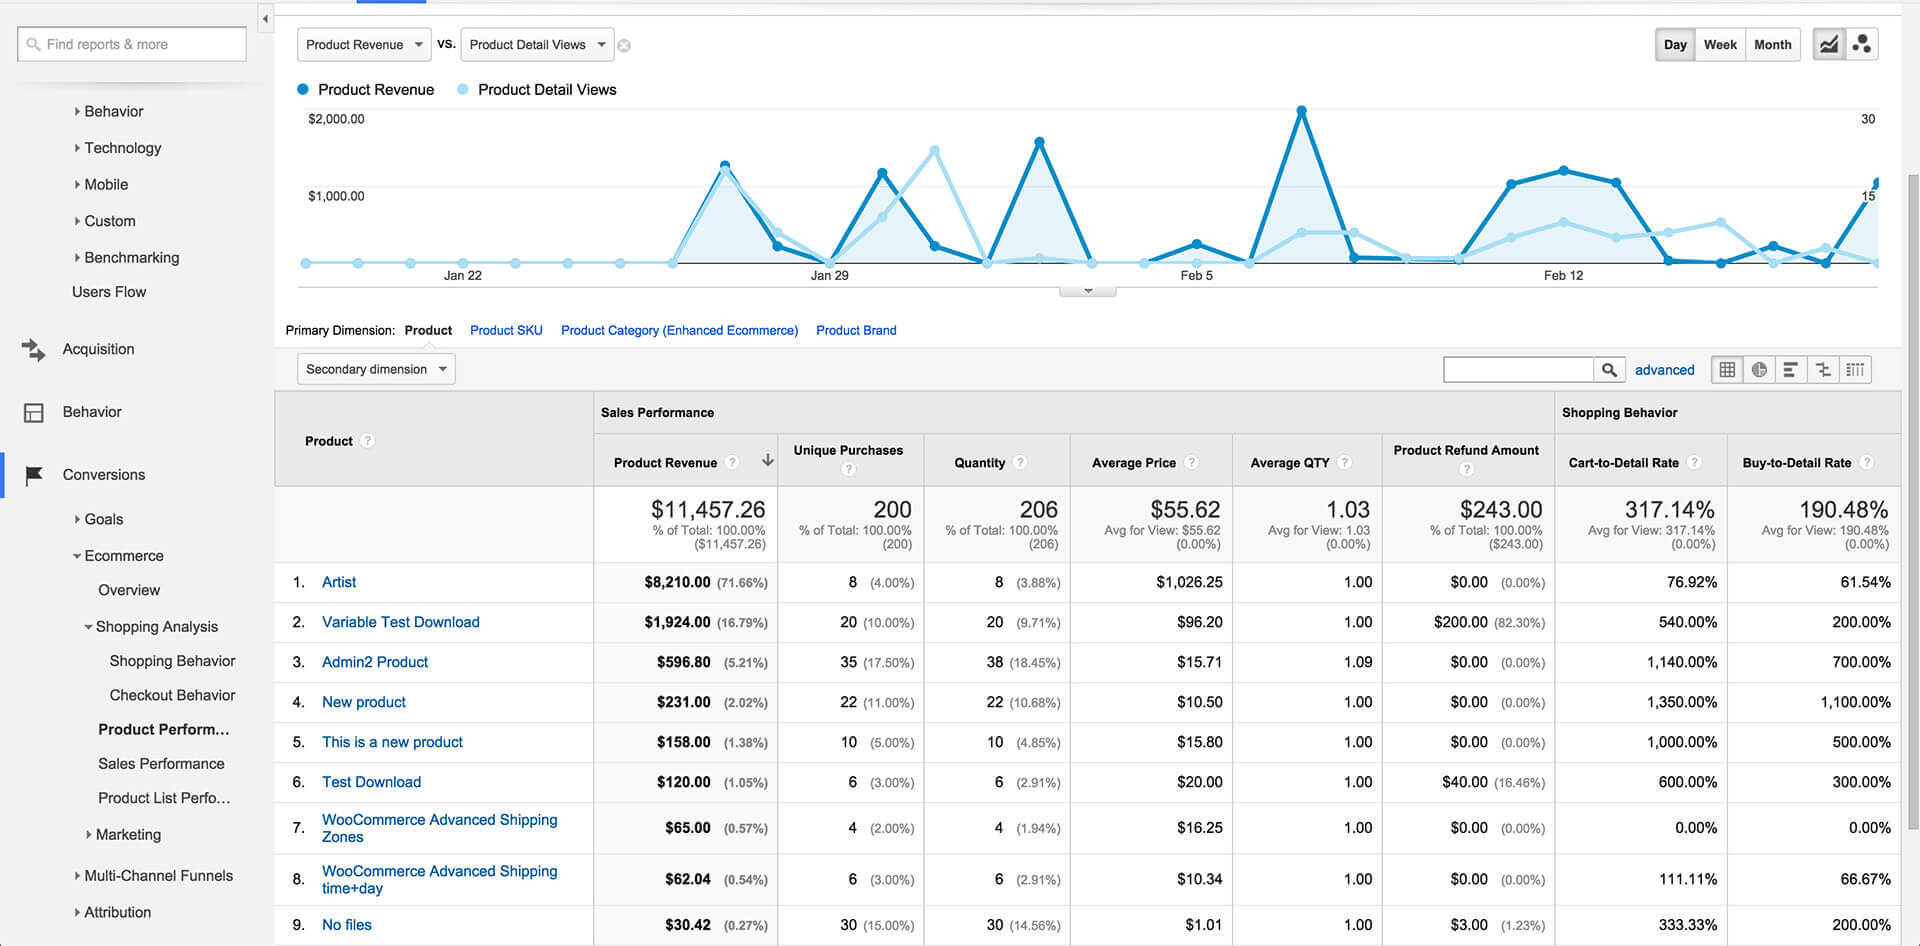The height and width of the screenshot is (946, 1920).
Task: Open the Variable Test Download product
Action: [x=401, y=622]
